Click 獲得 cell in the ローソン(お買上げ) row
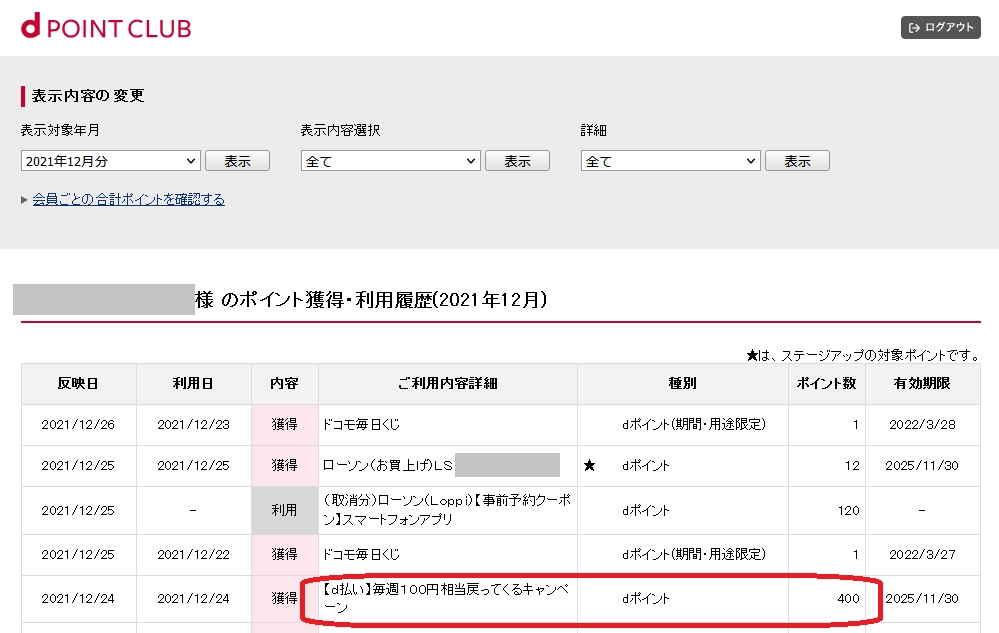The image size is (999, 633). point(284,466)
